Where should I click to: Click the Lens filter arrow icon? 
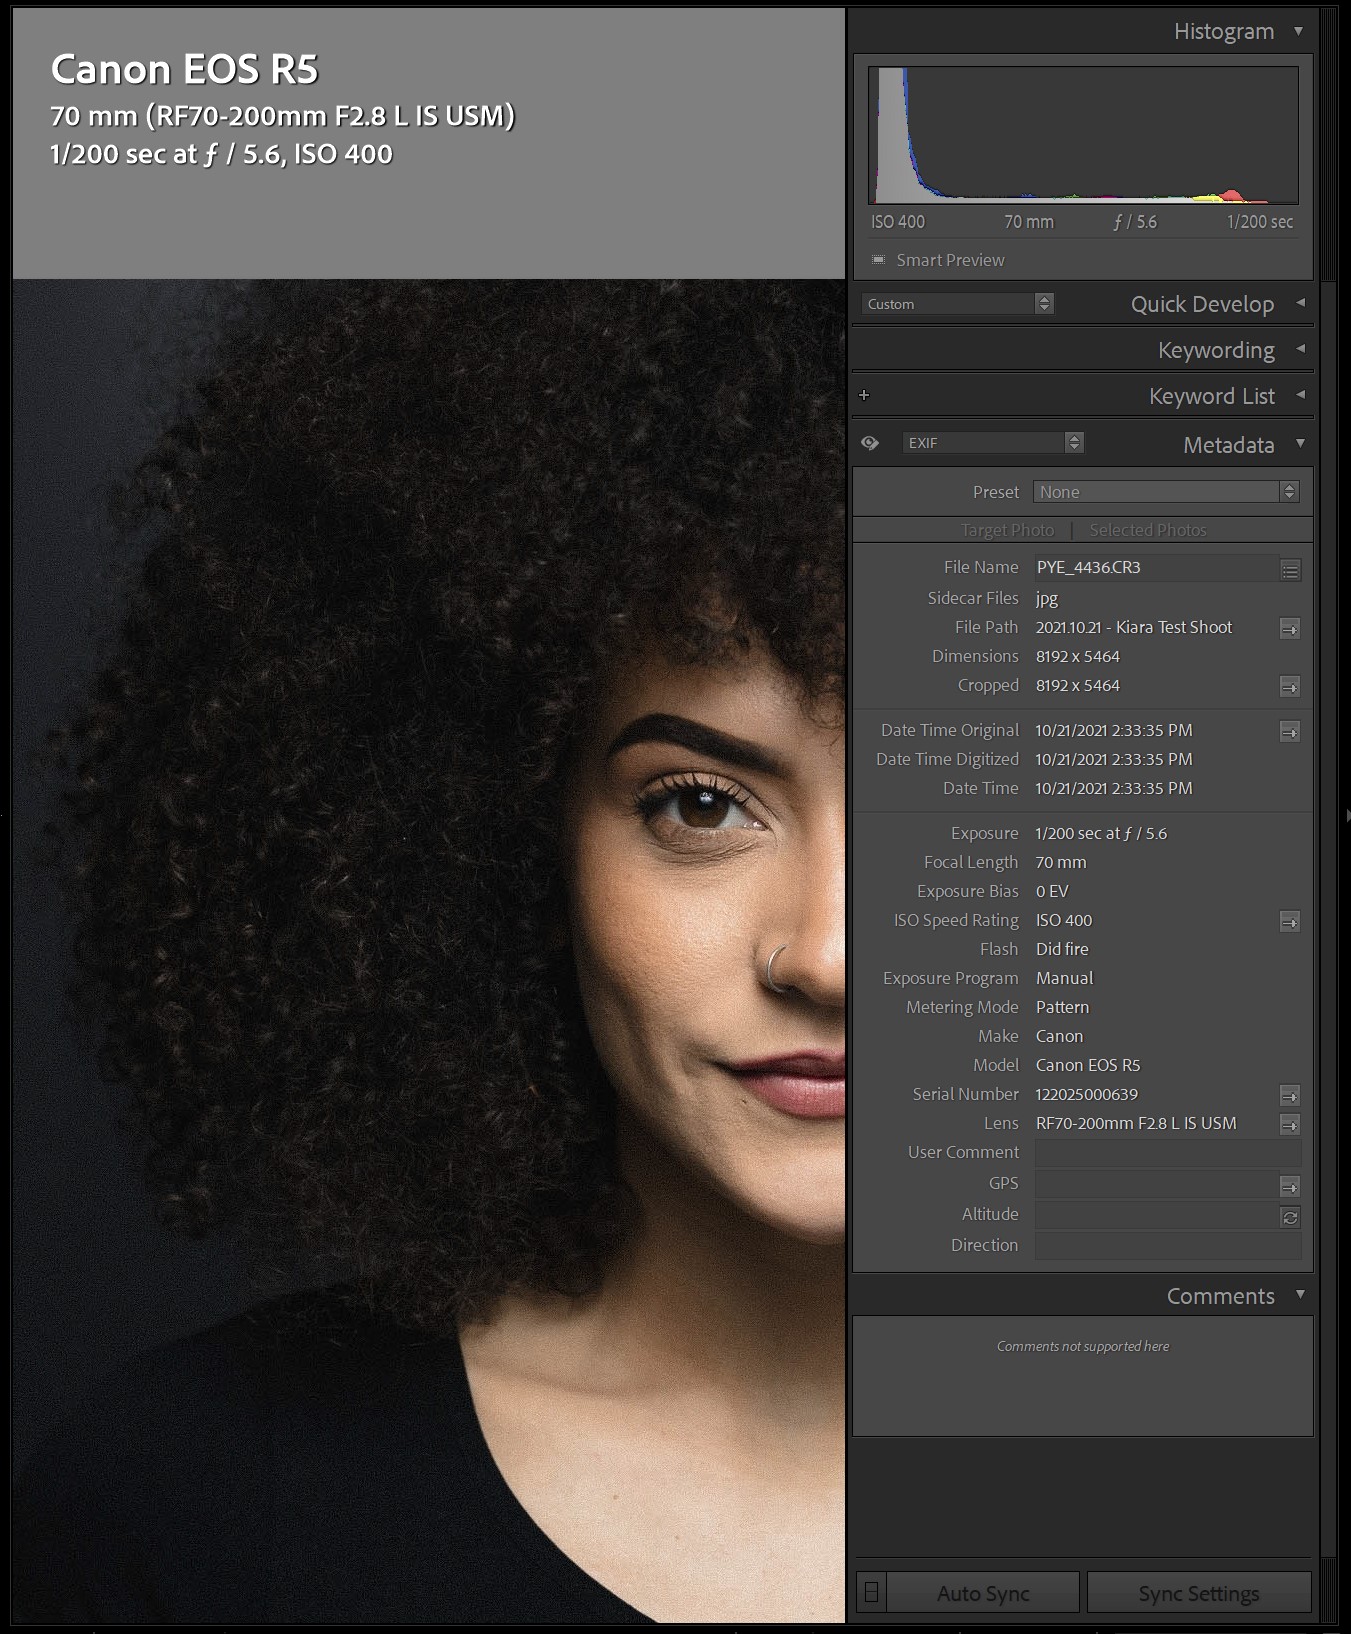1290,1124
